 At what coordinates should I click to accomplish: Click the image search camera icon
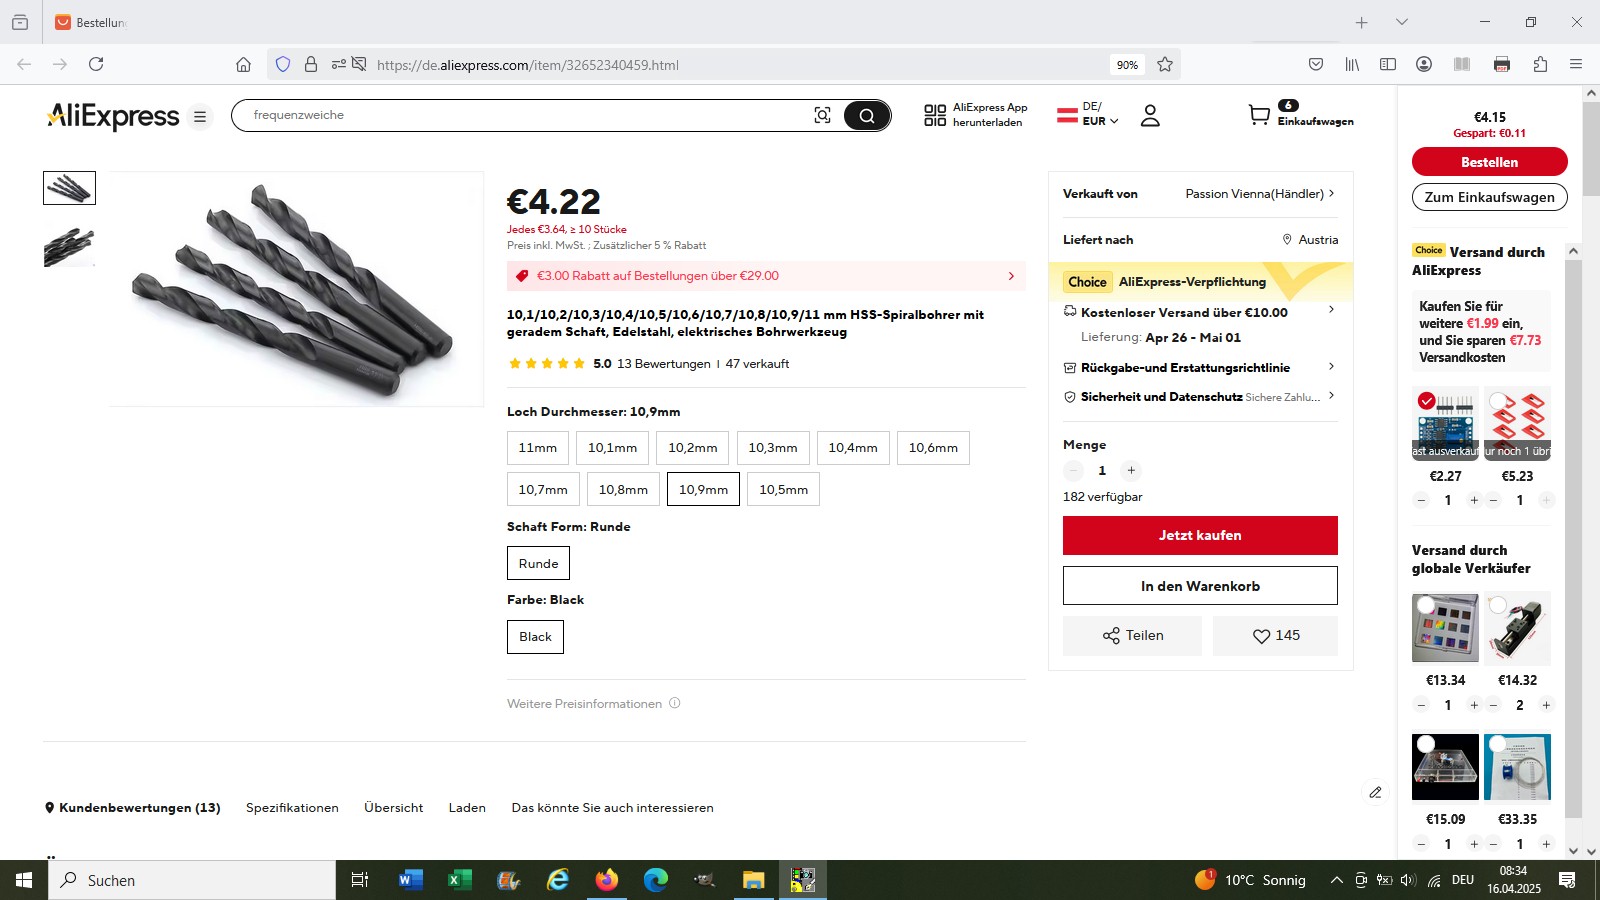tap(822, 115)
